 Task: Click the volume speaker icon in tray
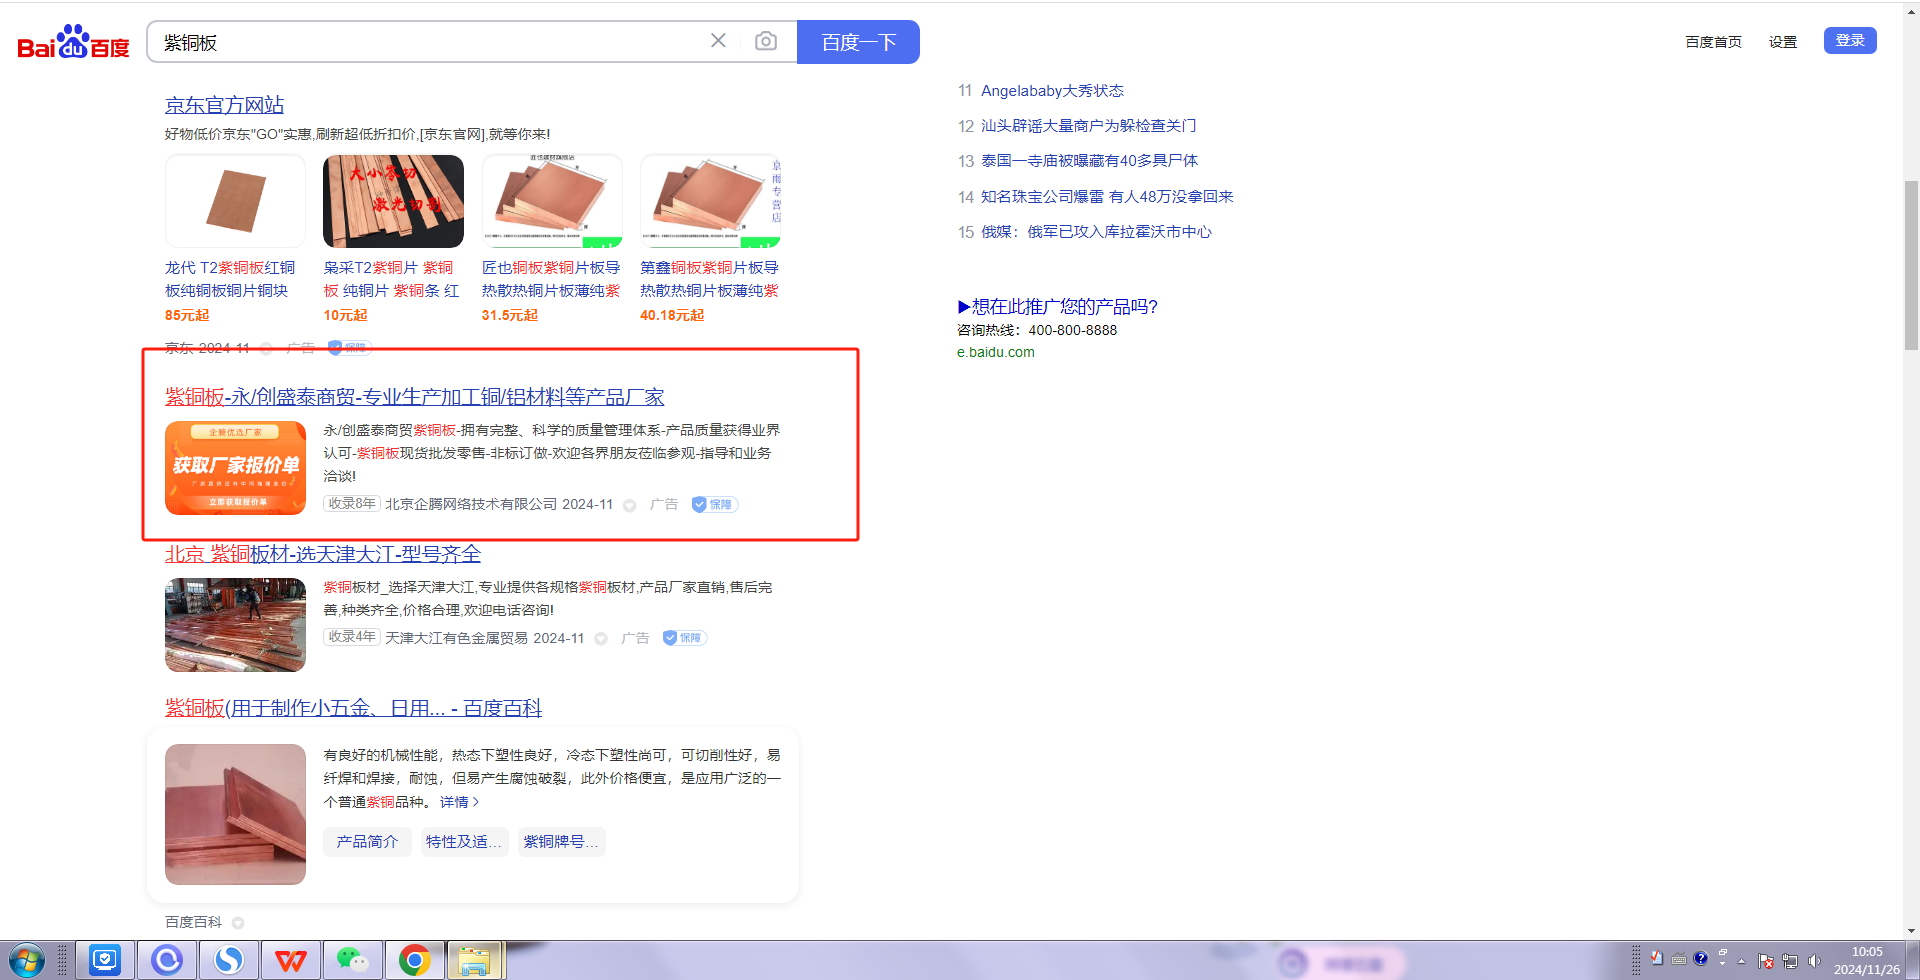click(x=1814, y=961)
